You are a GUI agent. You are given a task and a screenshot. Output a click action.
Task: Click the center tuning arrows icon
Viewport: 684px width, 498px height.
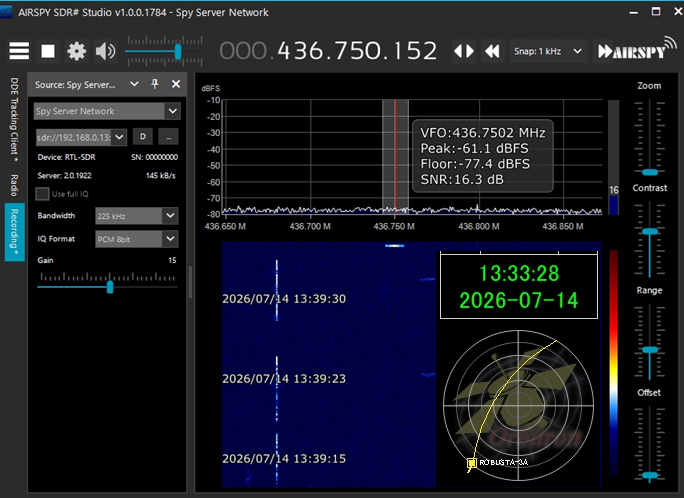click(464, 51)
